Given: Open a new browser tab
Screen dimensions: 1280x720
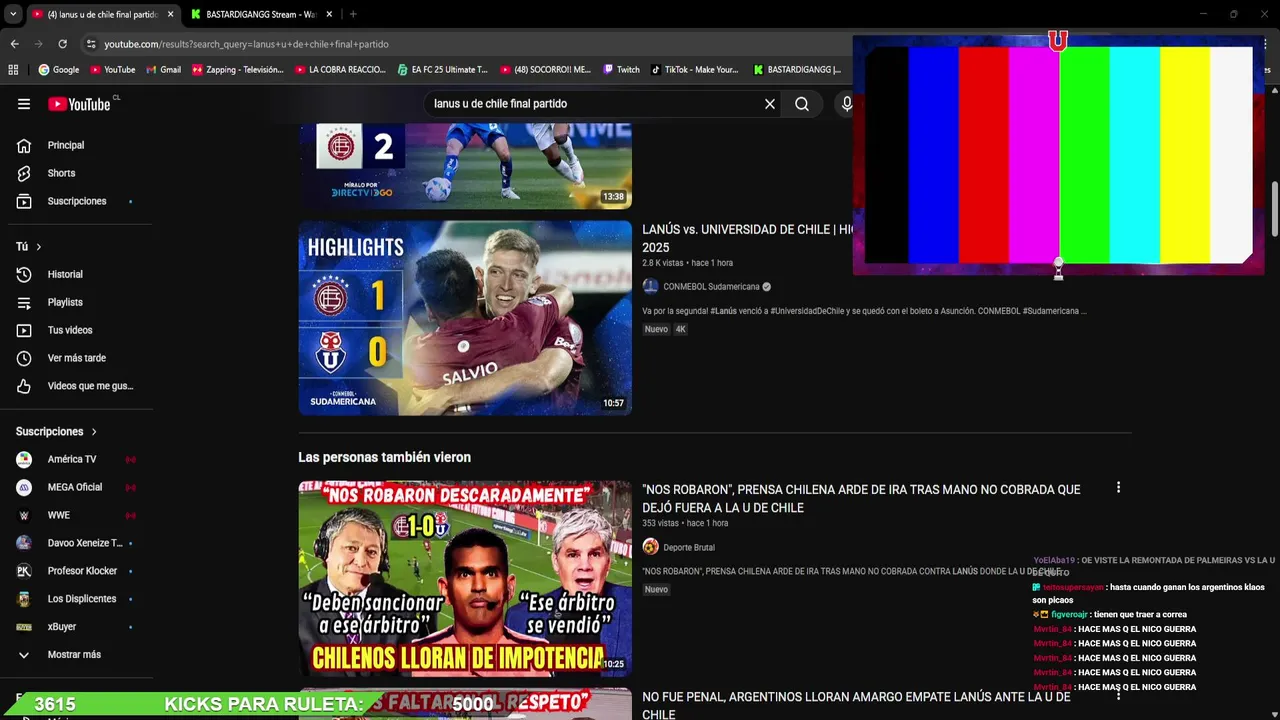Looking at the screenshot, I should [x=353, y=14].
